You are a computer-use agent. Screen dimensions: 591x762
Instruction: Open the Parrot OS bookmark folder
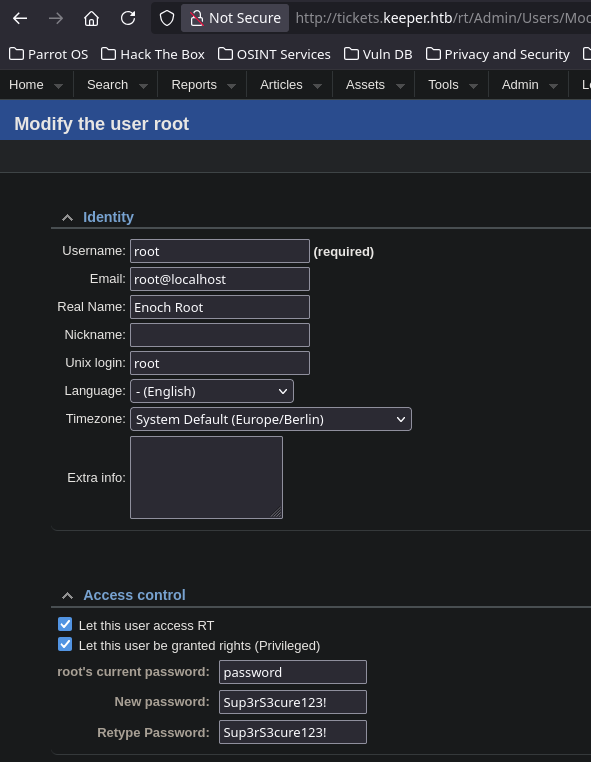click(x=49, y=54)
